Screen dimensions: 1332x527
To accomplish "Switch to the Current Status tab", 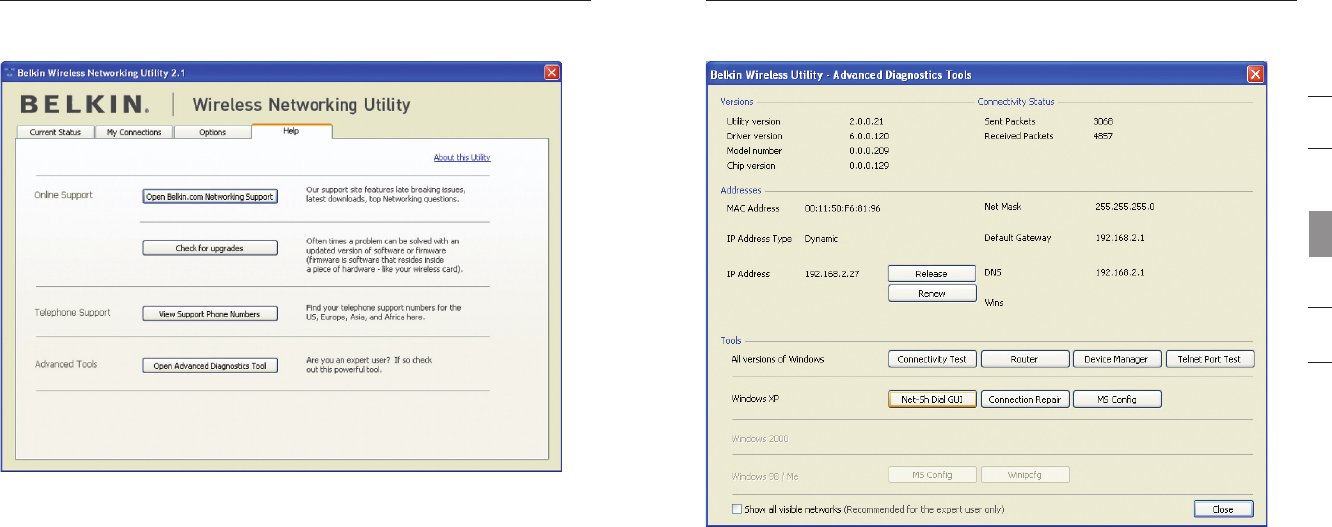I will pos(57,132).
